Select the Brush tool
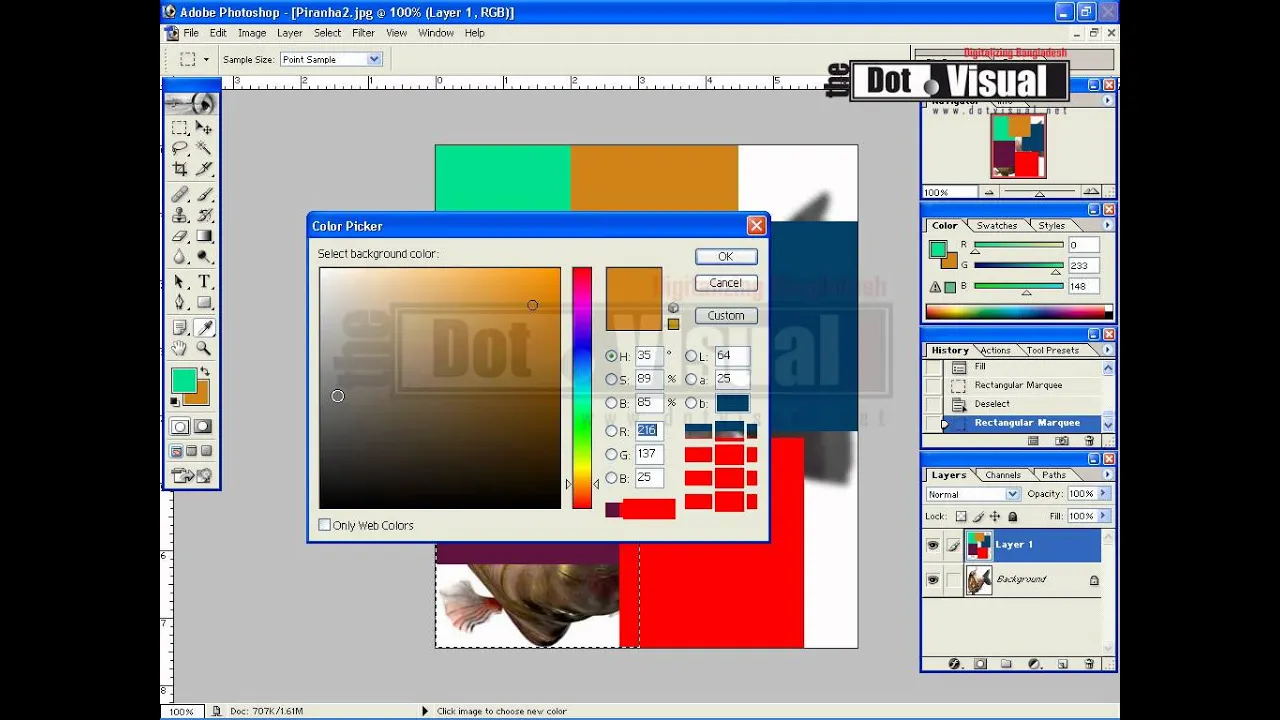 point(204,195)
